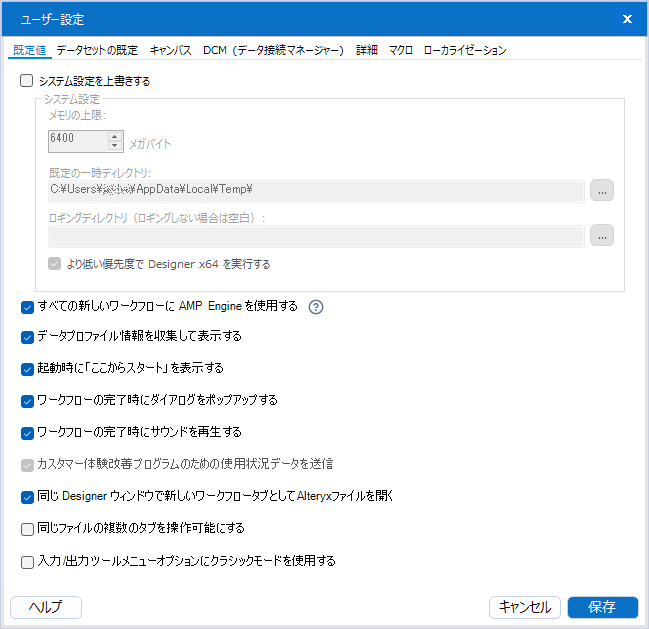The width and height of the screenshot is (649, 629).
Task: Click the ヘルプ button
Action: pyautogui.click(x=45, y=607)
